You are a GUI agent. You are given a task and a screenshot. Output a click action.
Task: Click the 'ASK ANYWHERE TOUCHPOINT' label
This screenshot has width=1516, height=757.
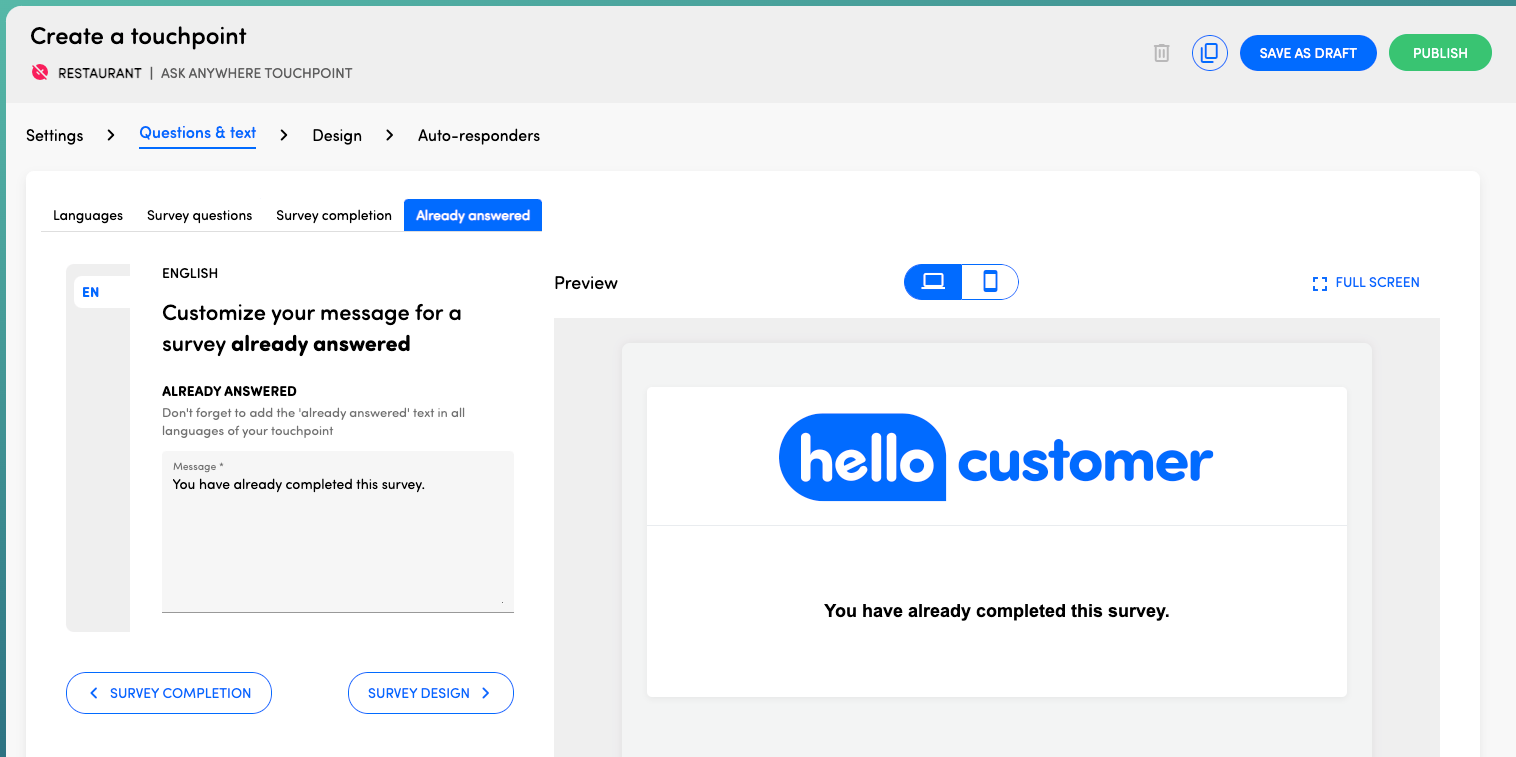256,73
